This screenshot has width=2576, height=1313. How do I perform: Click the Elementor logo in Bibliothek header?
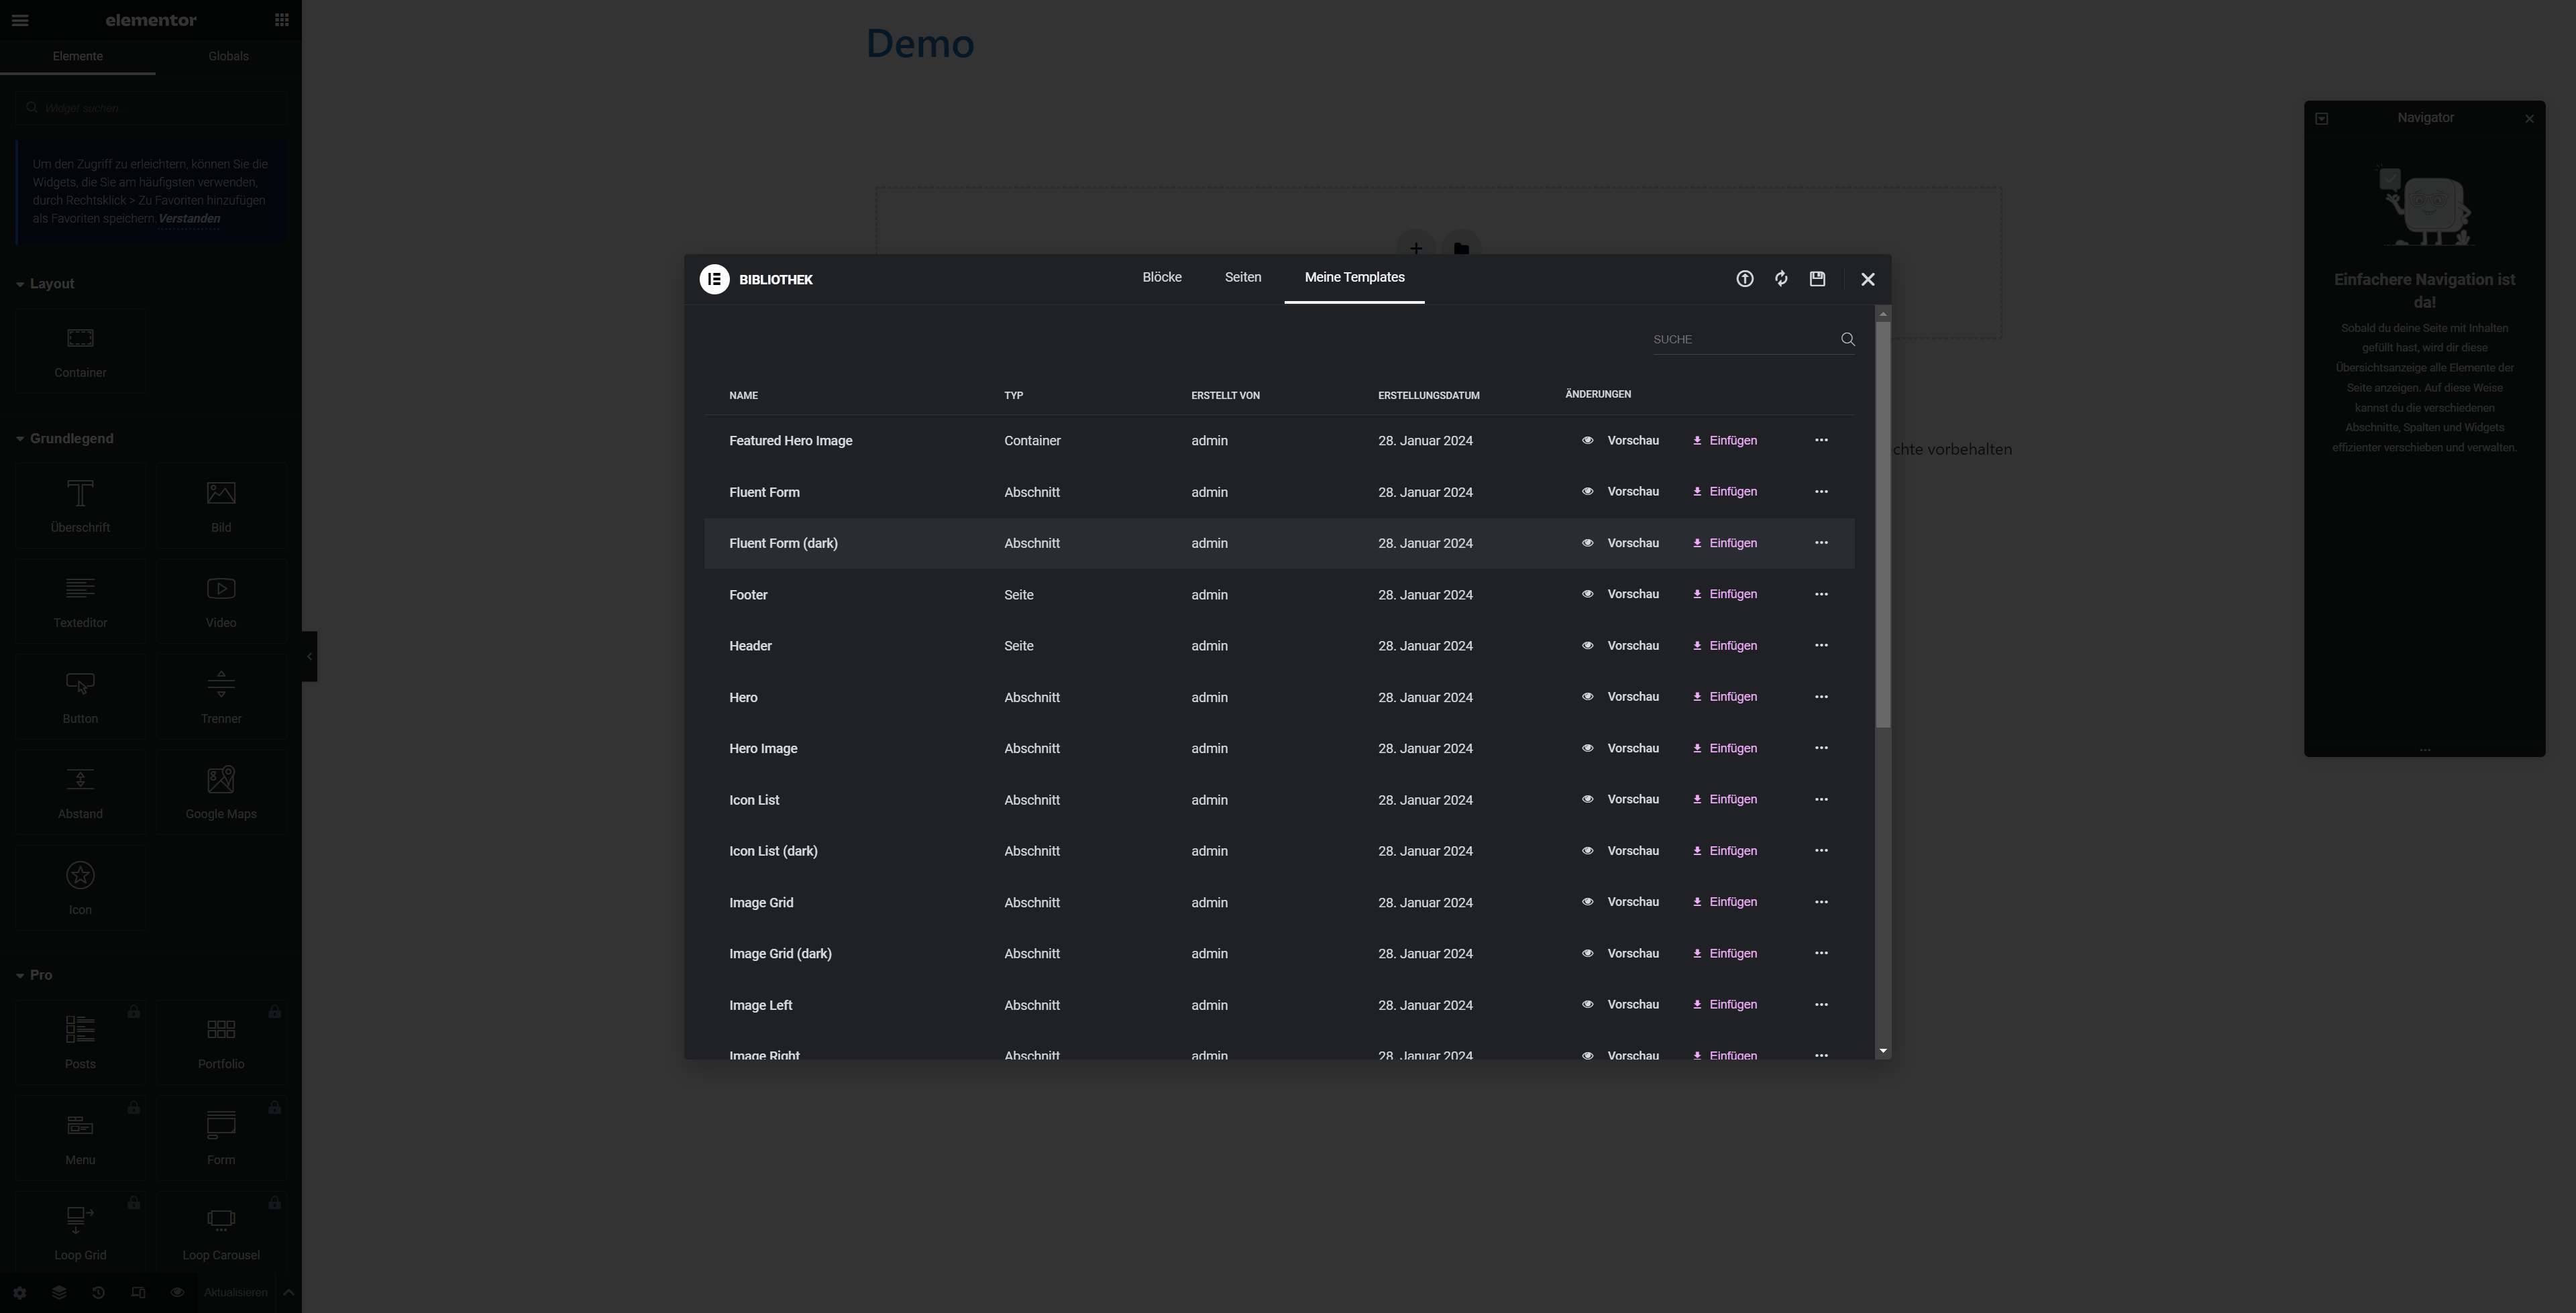714,279
